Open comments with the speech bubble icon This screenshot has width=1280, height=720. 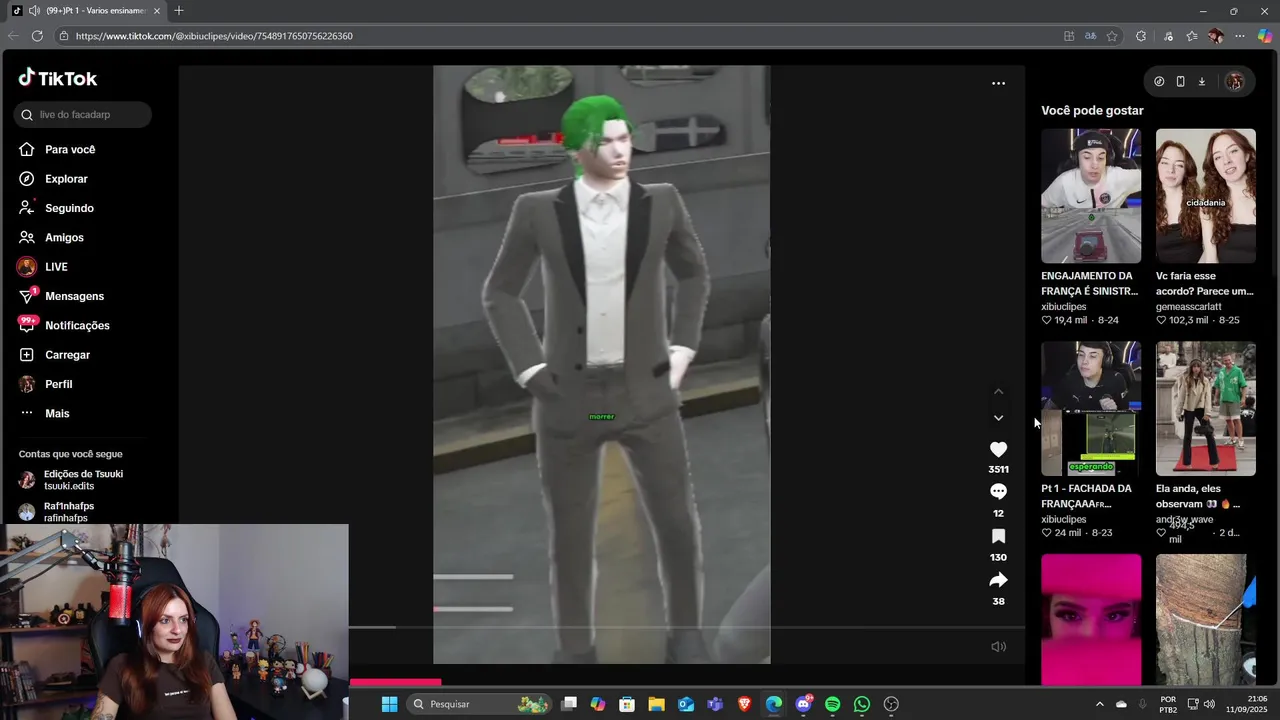coord(998,492)
